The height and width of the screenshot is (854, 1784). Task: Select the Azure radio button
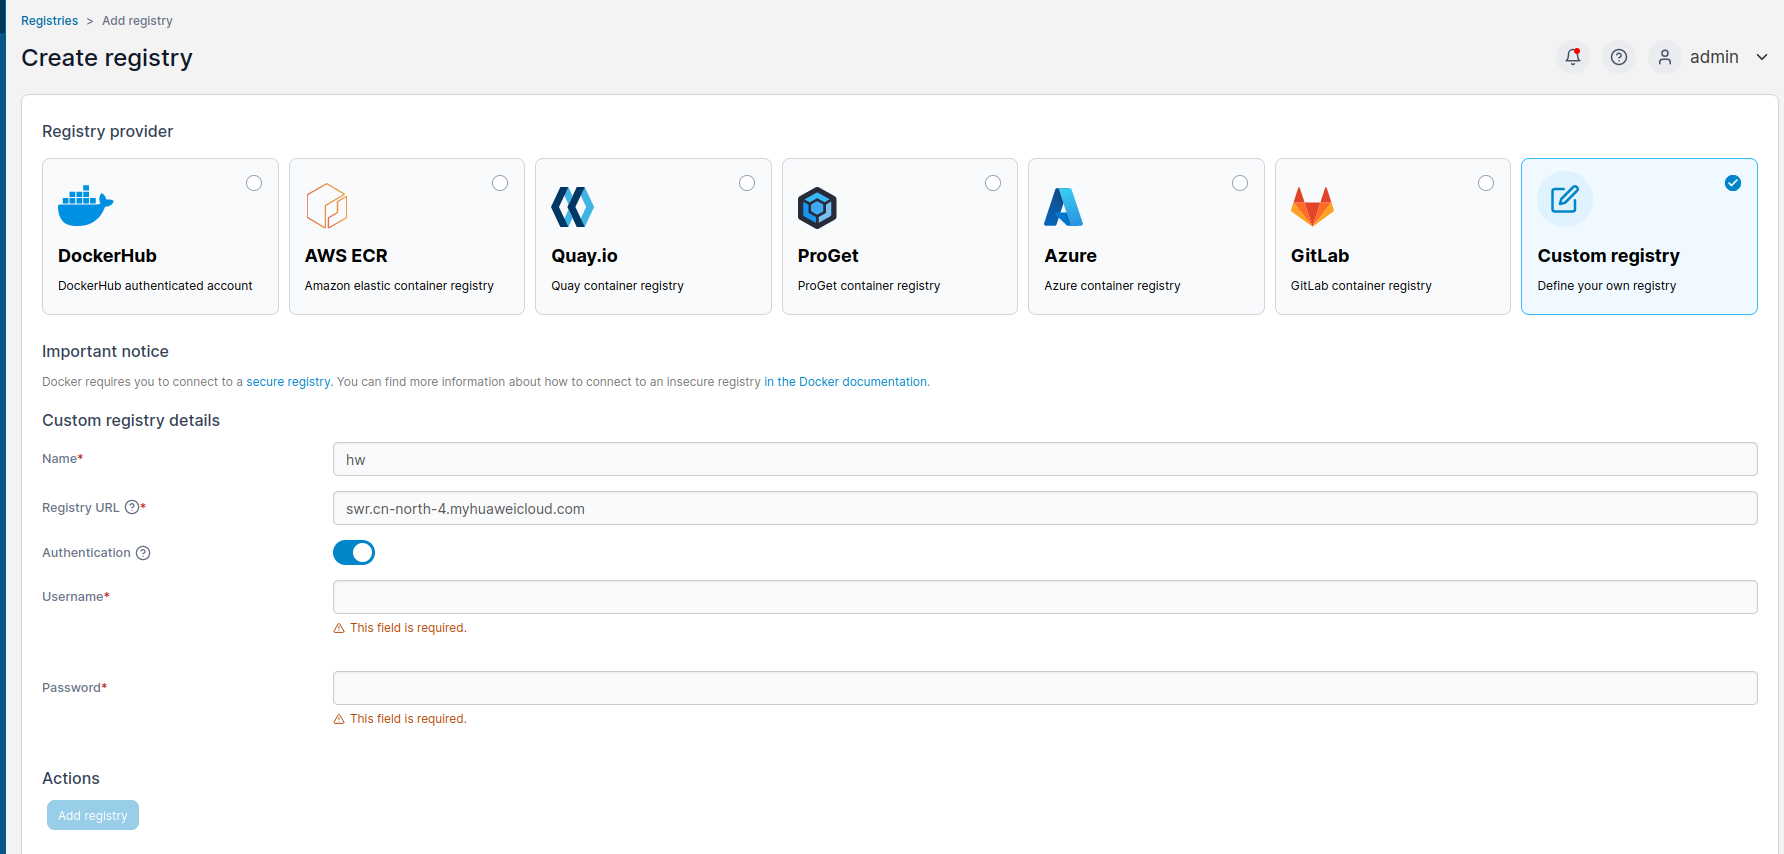(1240, 183)
